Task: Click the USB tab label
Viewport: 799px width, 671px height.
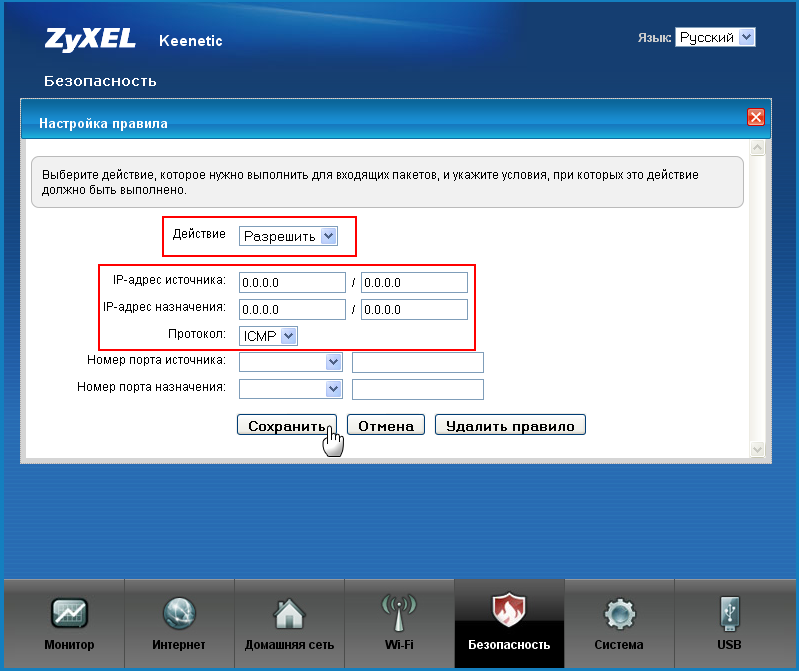Action: pyautogui.click(x=729, y=645)
